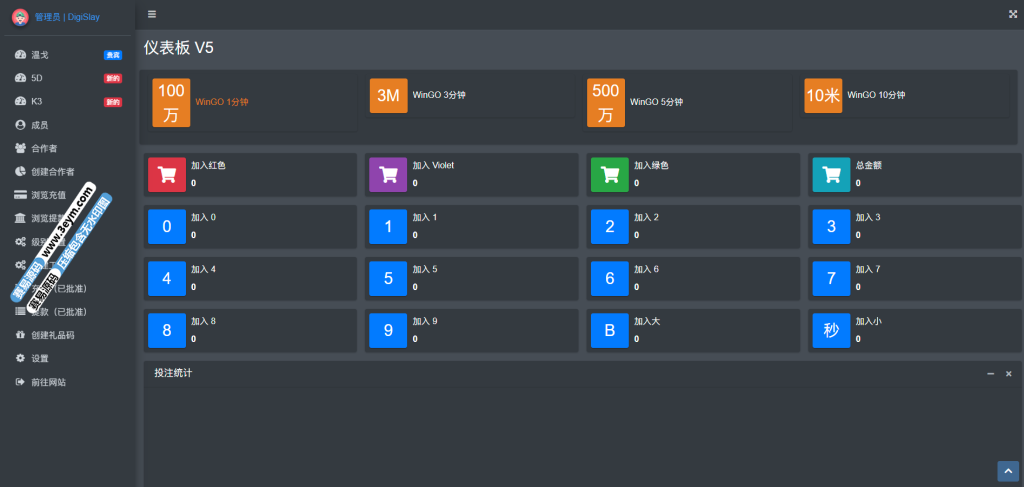Open 温戈 in the sidebar

(40, 54)
